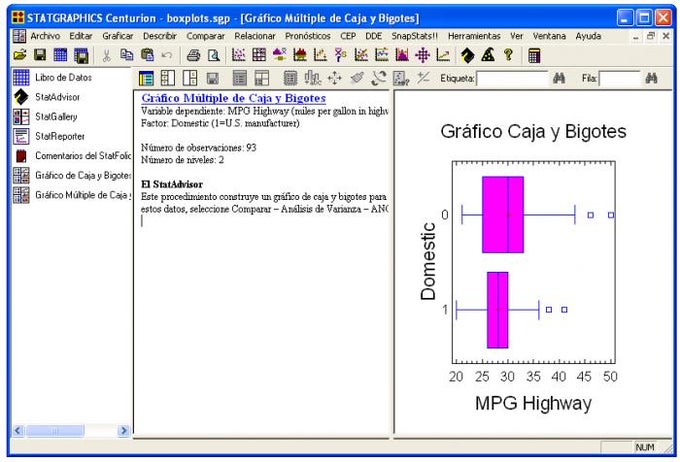This screenshot has width=680, height=462.
Task: Click the Fila input field
Action: click(620, 79)
